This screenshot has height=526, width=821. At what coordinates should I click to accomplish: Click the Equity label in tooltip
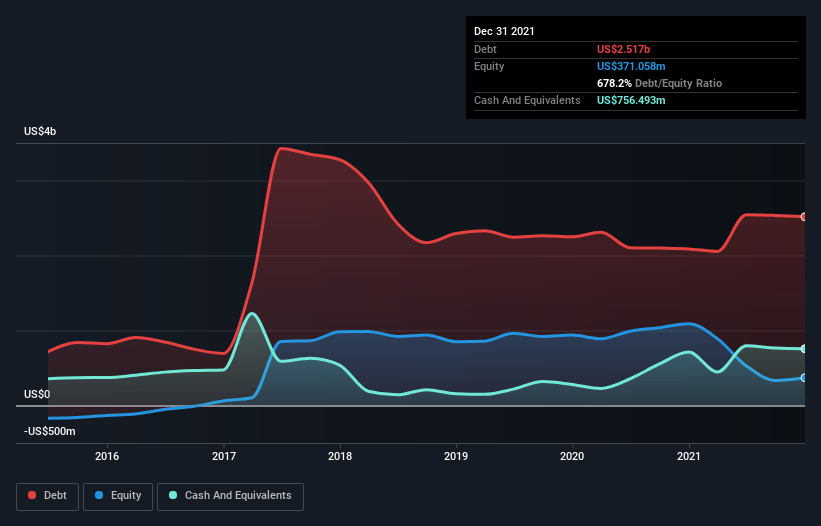click(489, 66)
